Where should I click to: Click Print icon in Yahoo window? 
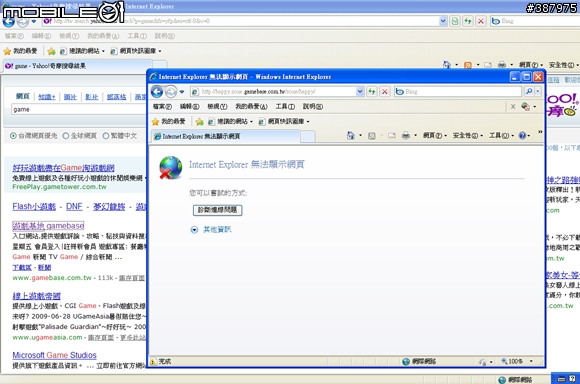(502, 65)
